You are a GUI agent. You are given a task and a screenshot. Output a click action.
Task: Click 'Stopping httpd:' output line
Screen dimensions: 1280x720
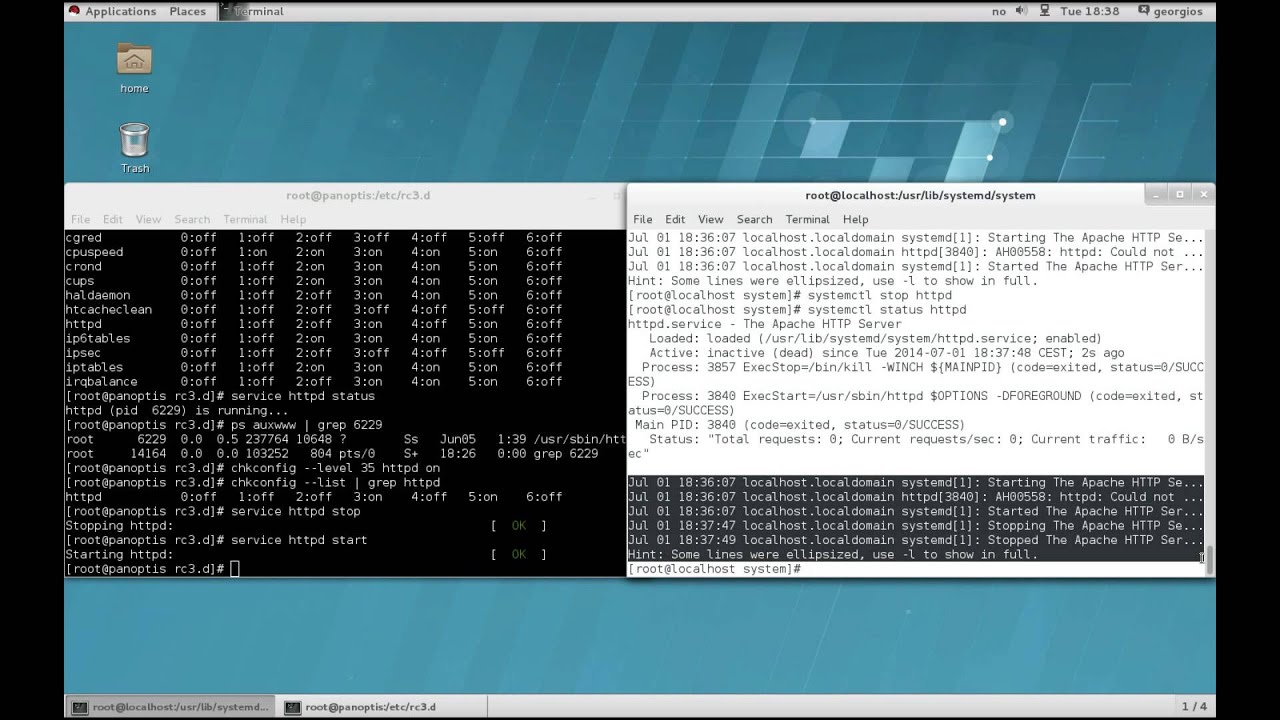[x=119, y=526]
